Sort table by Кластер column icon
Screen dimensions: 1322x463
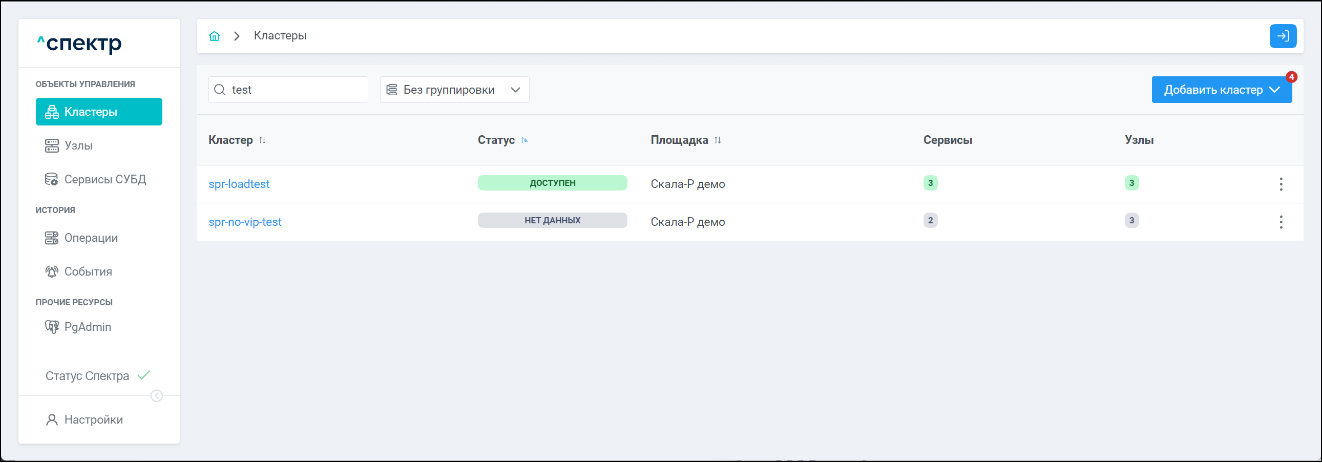(x=262, y=141)
